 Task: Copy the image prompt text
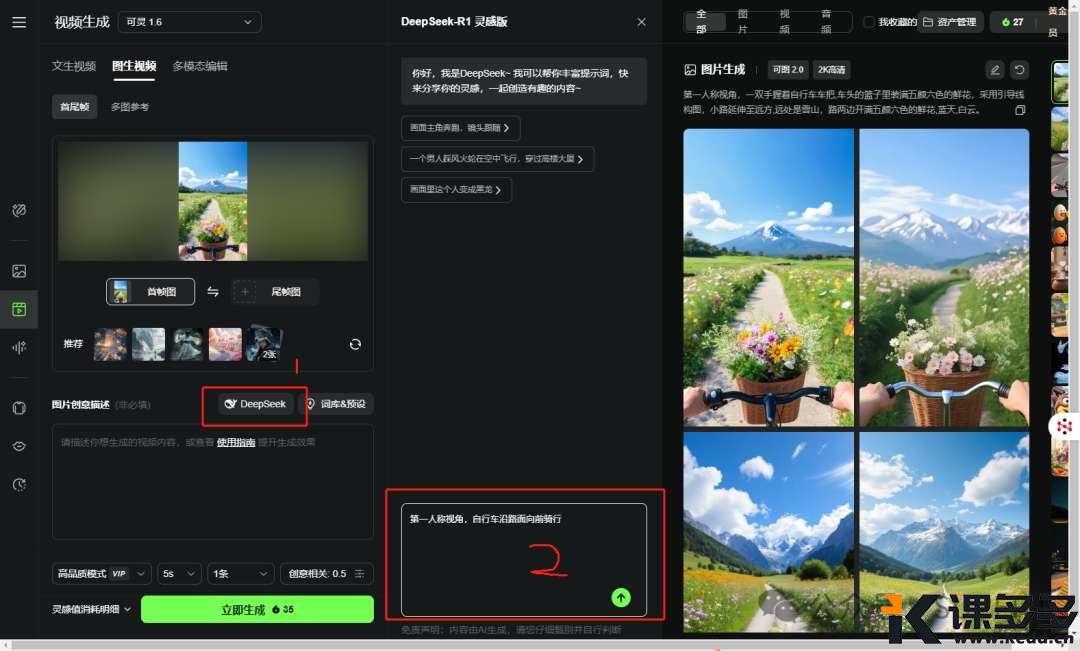coord(1020,110)
